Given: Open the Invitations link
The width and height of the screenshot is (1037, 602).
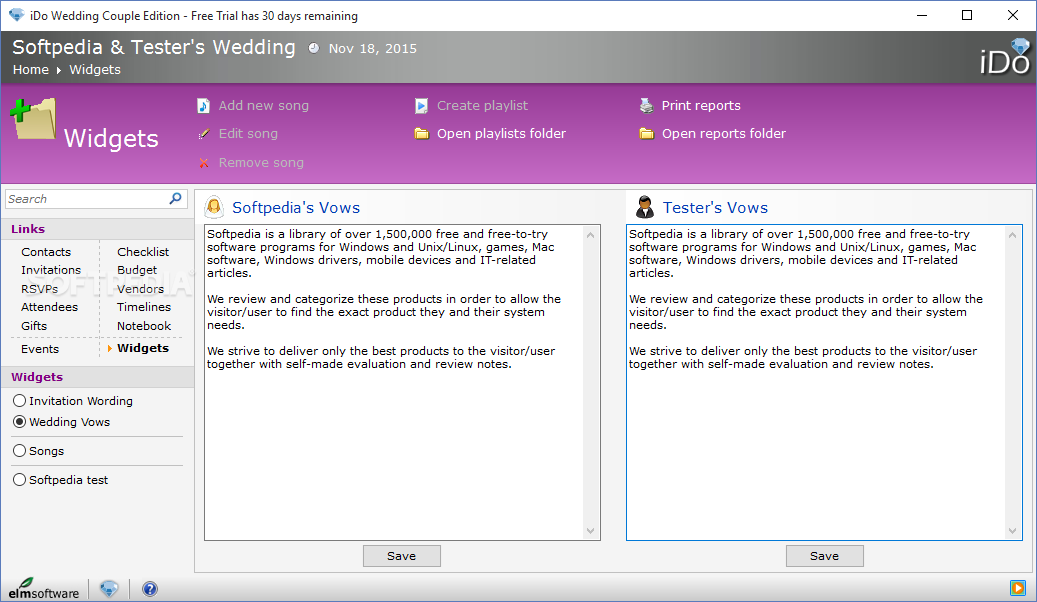Looking at the screenshot, I should point(51,270).
